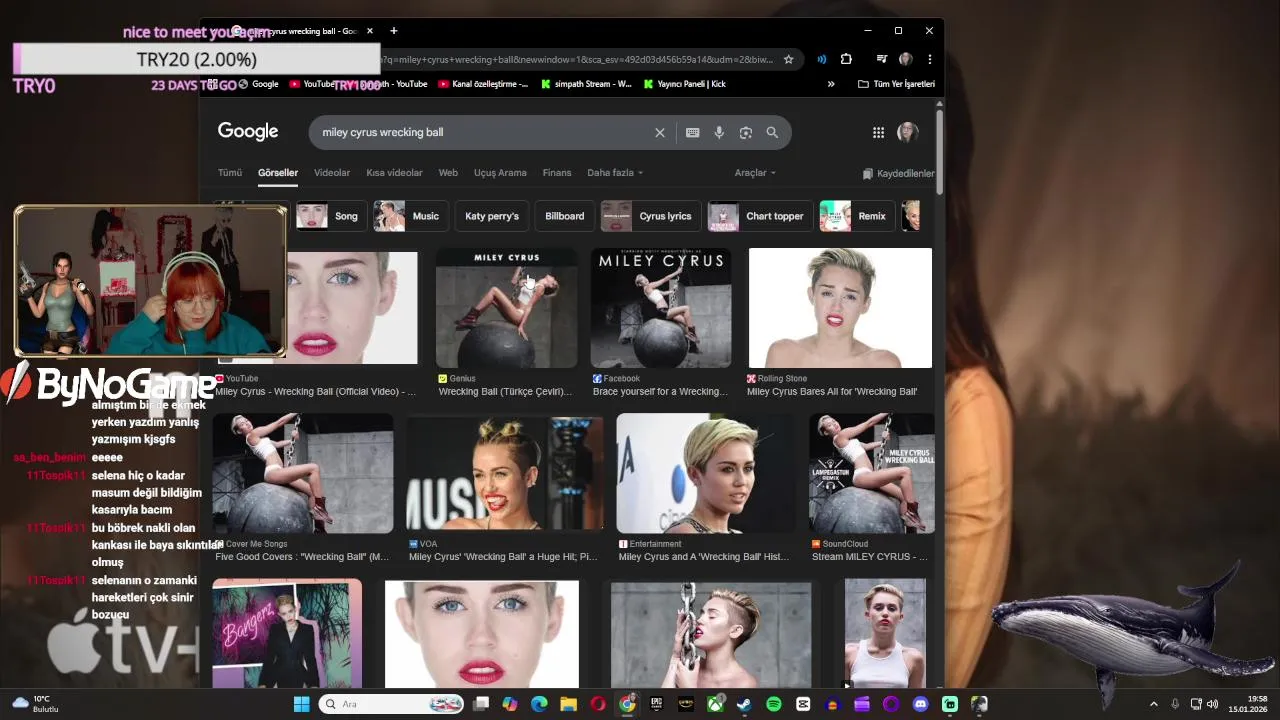
Task: Open Yayıncı Paneli Kick bookmark
Action: click(x=685, y=84)
